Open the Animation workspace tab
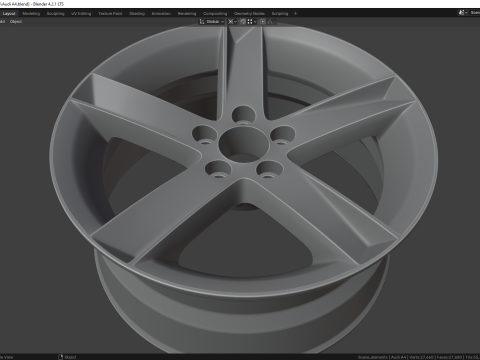480x360 pixels. click(x=161, y=14)
